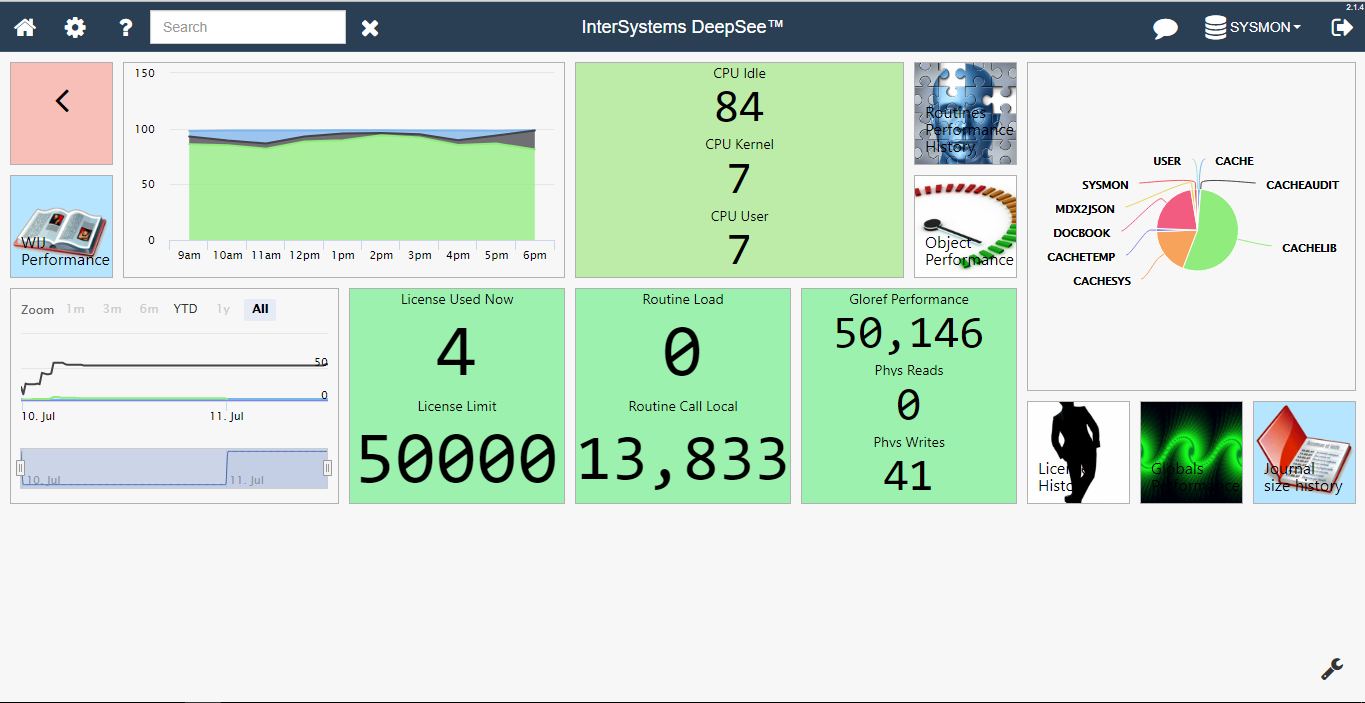Image resolution: width=1365 pixels, height=703 pixels.
Task: Select the 3m zoom range
Action: (x=112, y=309)
